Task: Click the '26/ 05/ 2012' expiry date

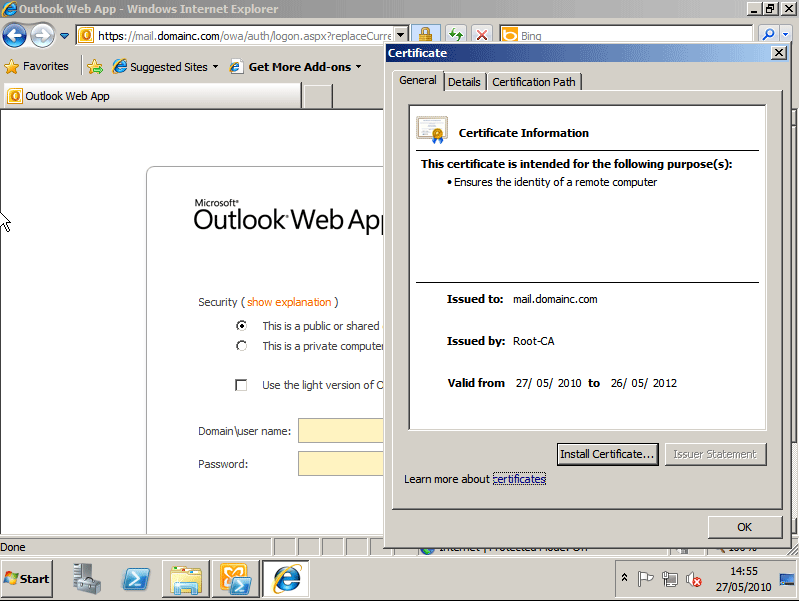Action: click(644, 383)
